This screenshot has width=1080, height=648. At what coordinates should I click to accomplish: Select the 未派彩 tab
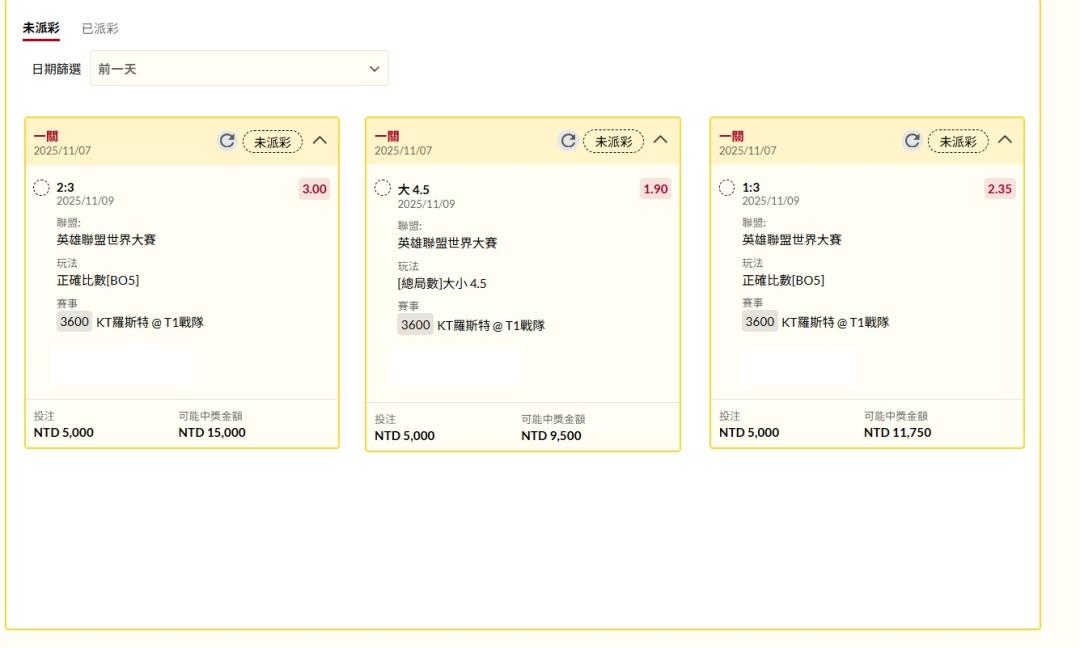click(x=41, y=28)
